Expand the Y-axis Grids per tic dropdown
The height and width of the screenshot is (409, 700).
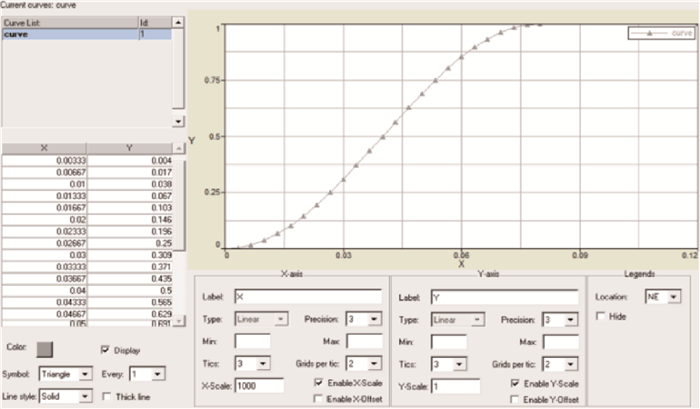tap(569, 363)
